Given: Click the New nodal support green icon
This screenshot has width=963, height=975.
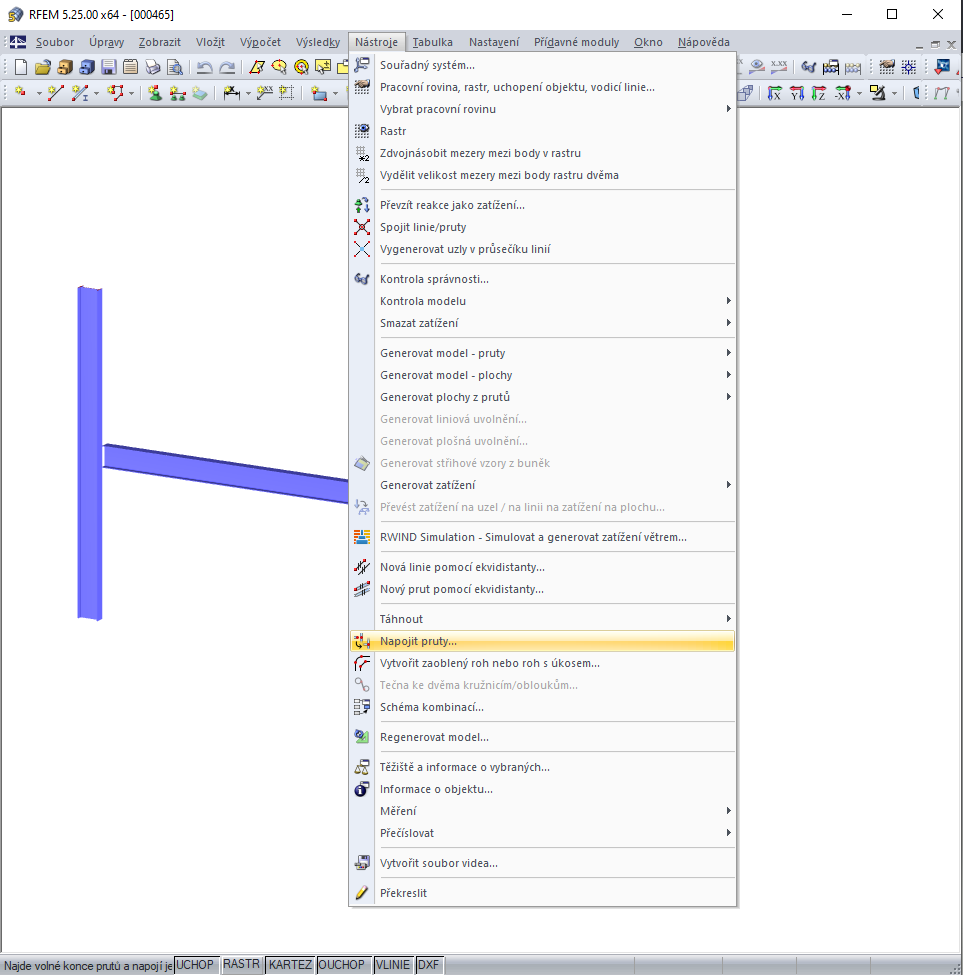Looking at the screenshot, I should (x=155, y=93).
